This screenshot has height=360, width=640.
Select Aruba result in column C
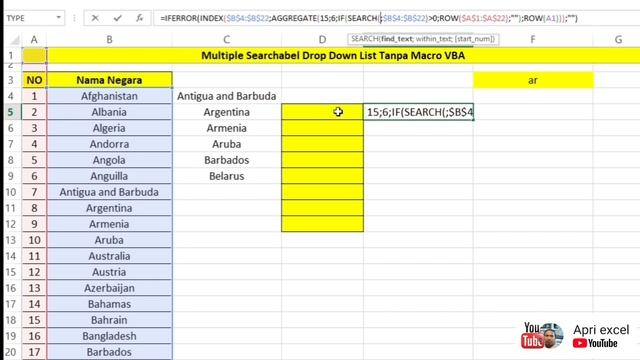[x=227, y=144]
